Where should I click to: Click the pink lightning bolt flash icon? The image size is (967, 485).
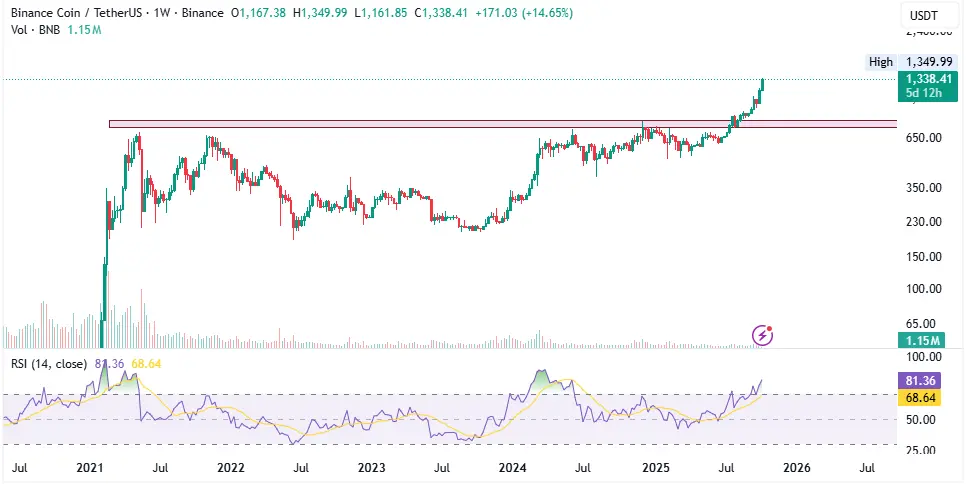763,335
